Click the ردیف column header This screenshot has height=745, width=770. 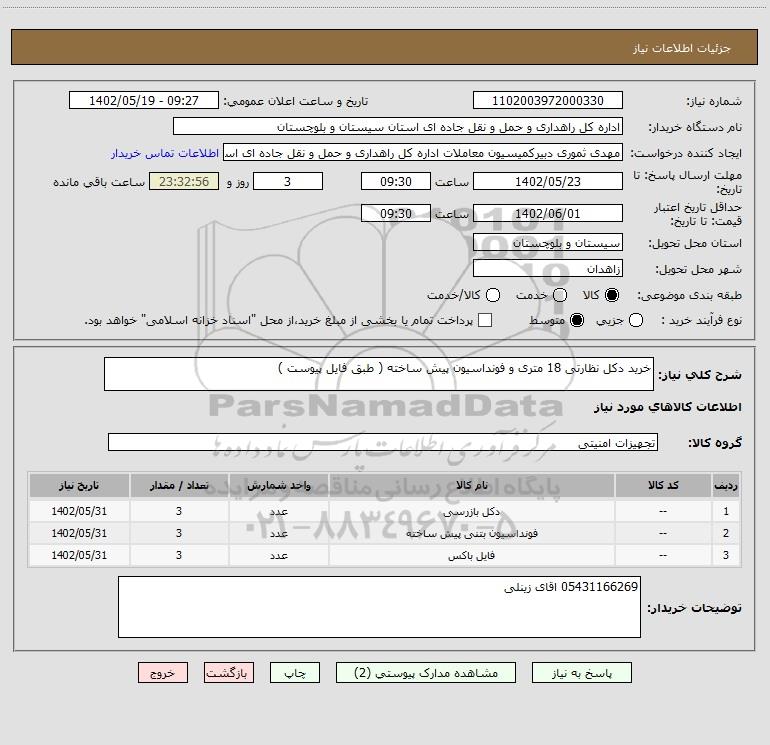[726, 485]
